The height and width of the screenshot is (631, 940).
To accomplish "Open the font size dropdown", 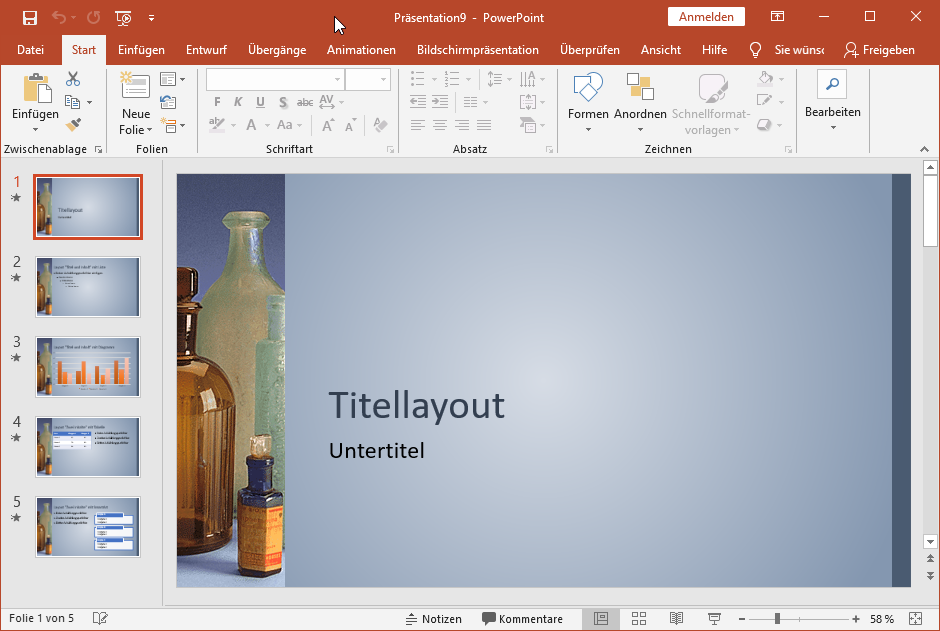I will click(383, 79).
